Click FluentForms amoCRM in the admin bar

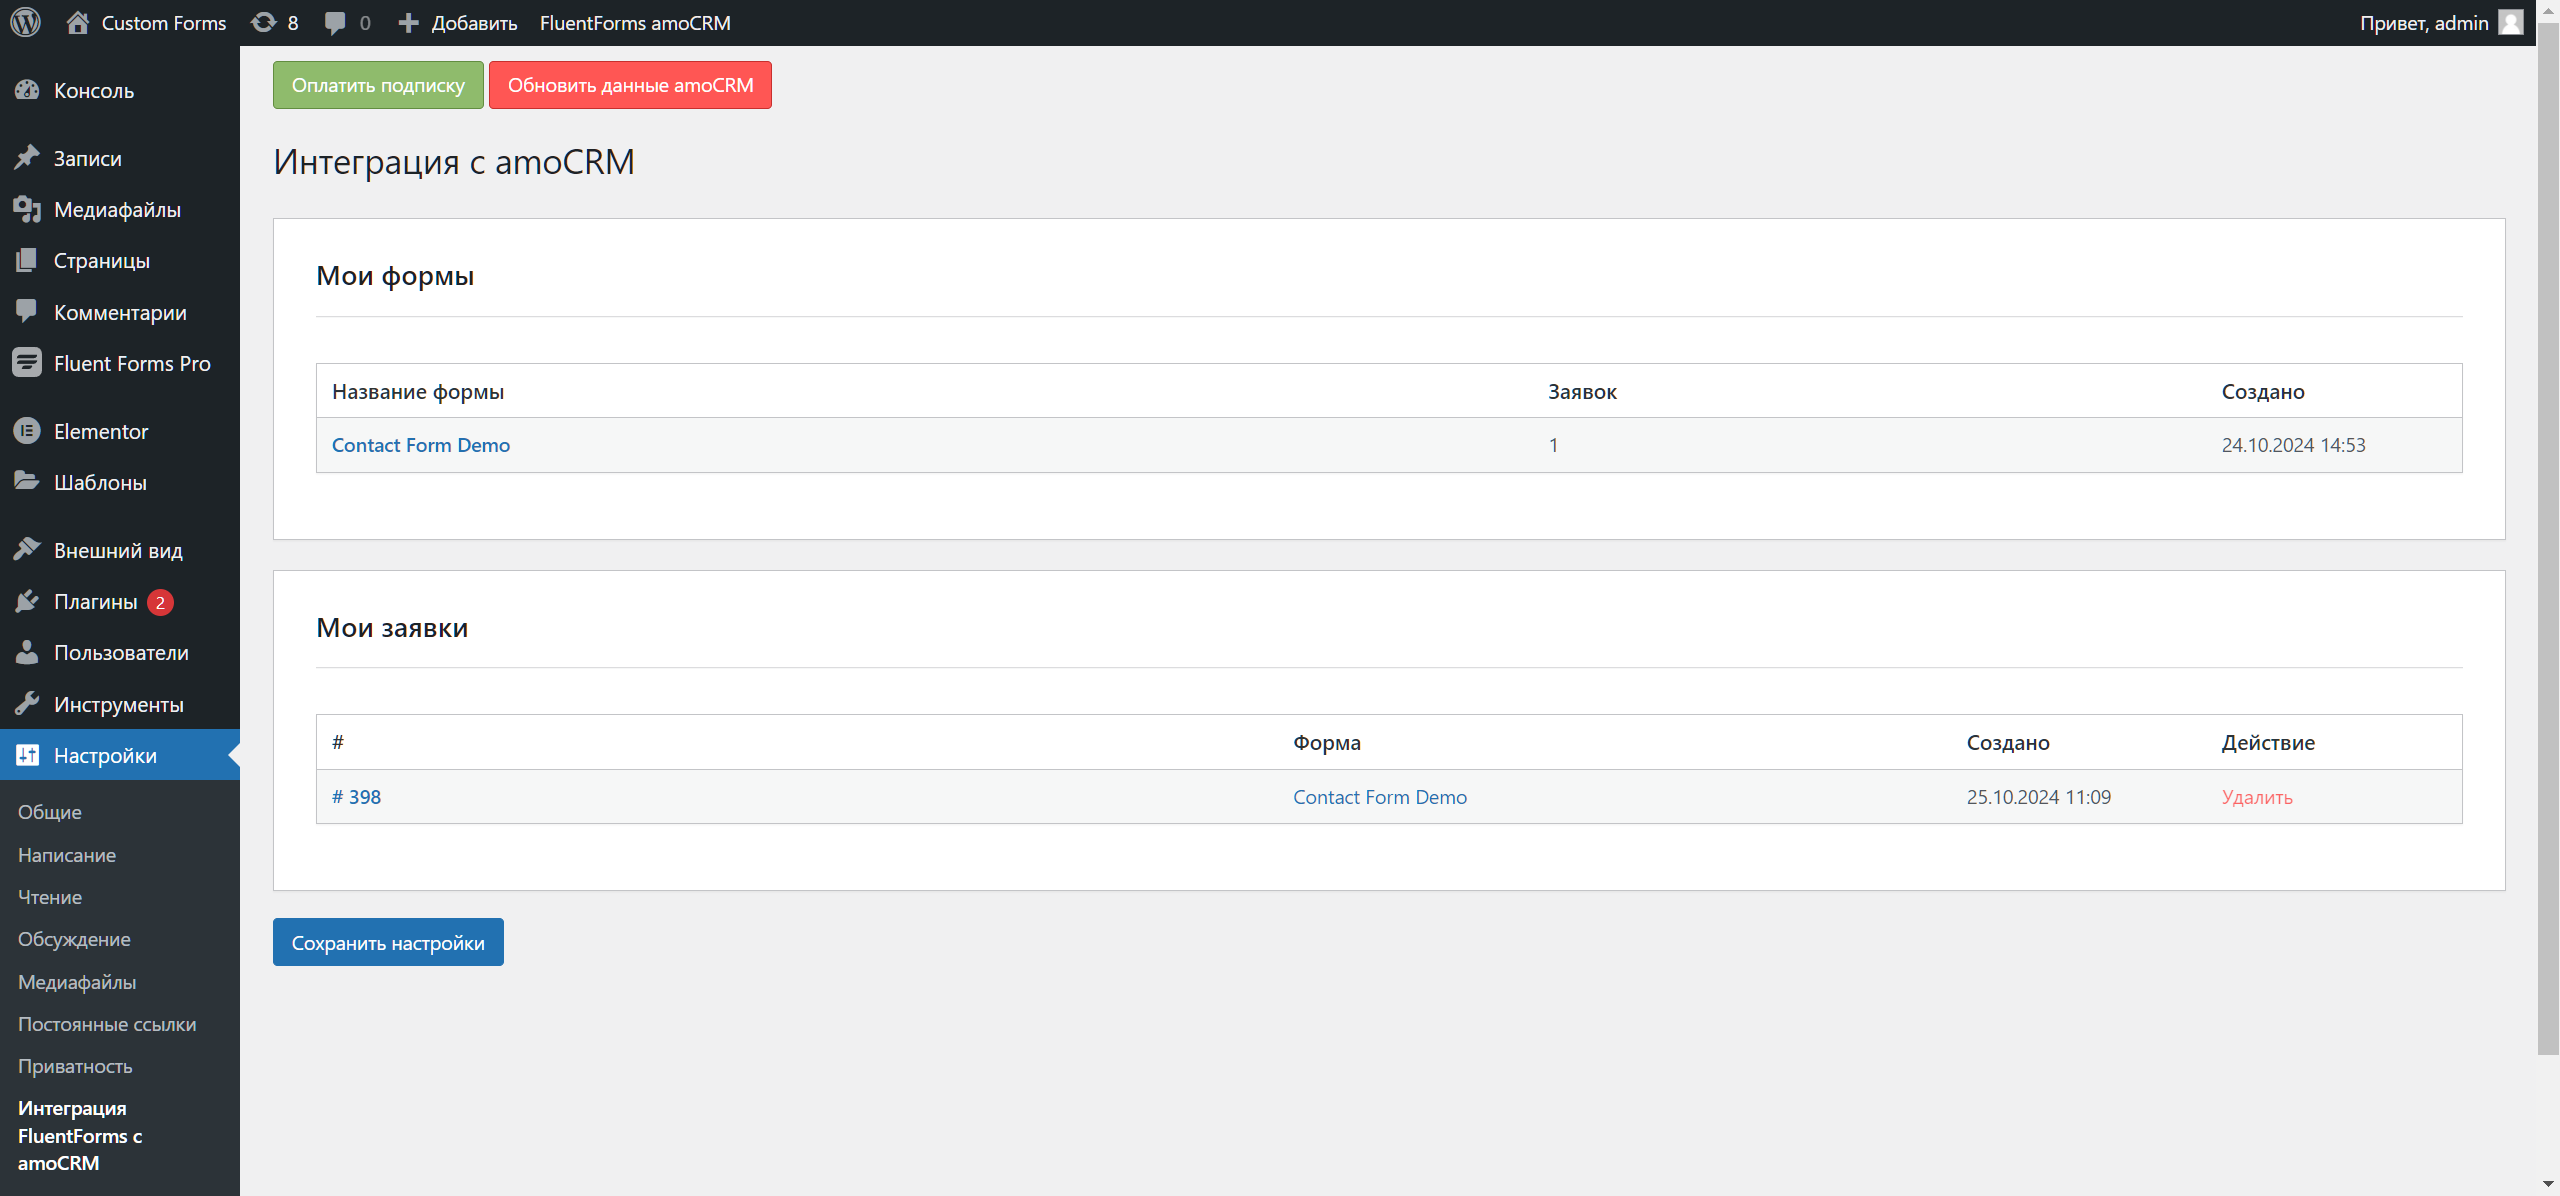[x=634, y=22]
